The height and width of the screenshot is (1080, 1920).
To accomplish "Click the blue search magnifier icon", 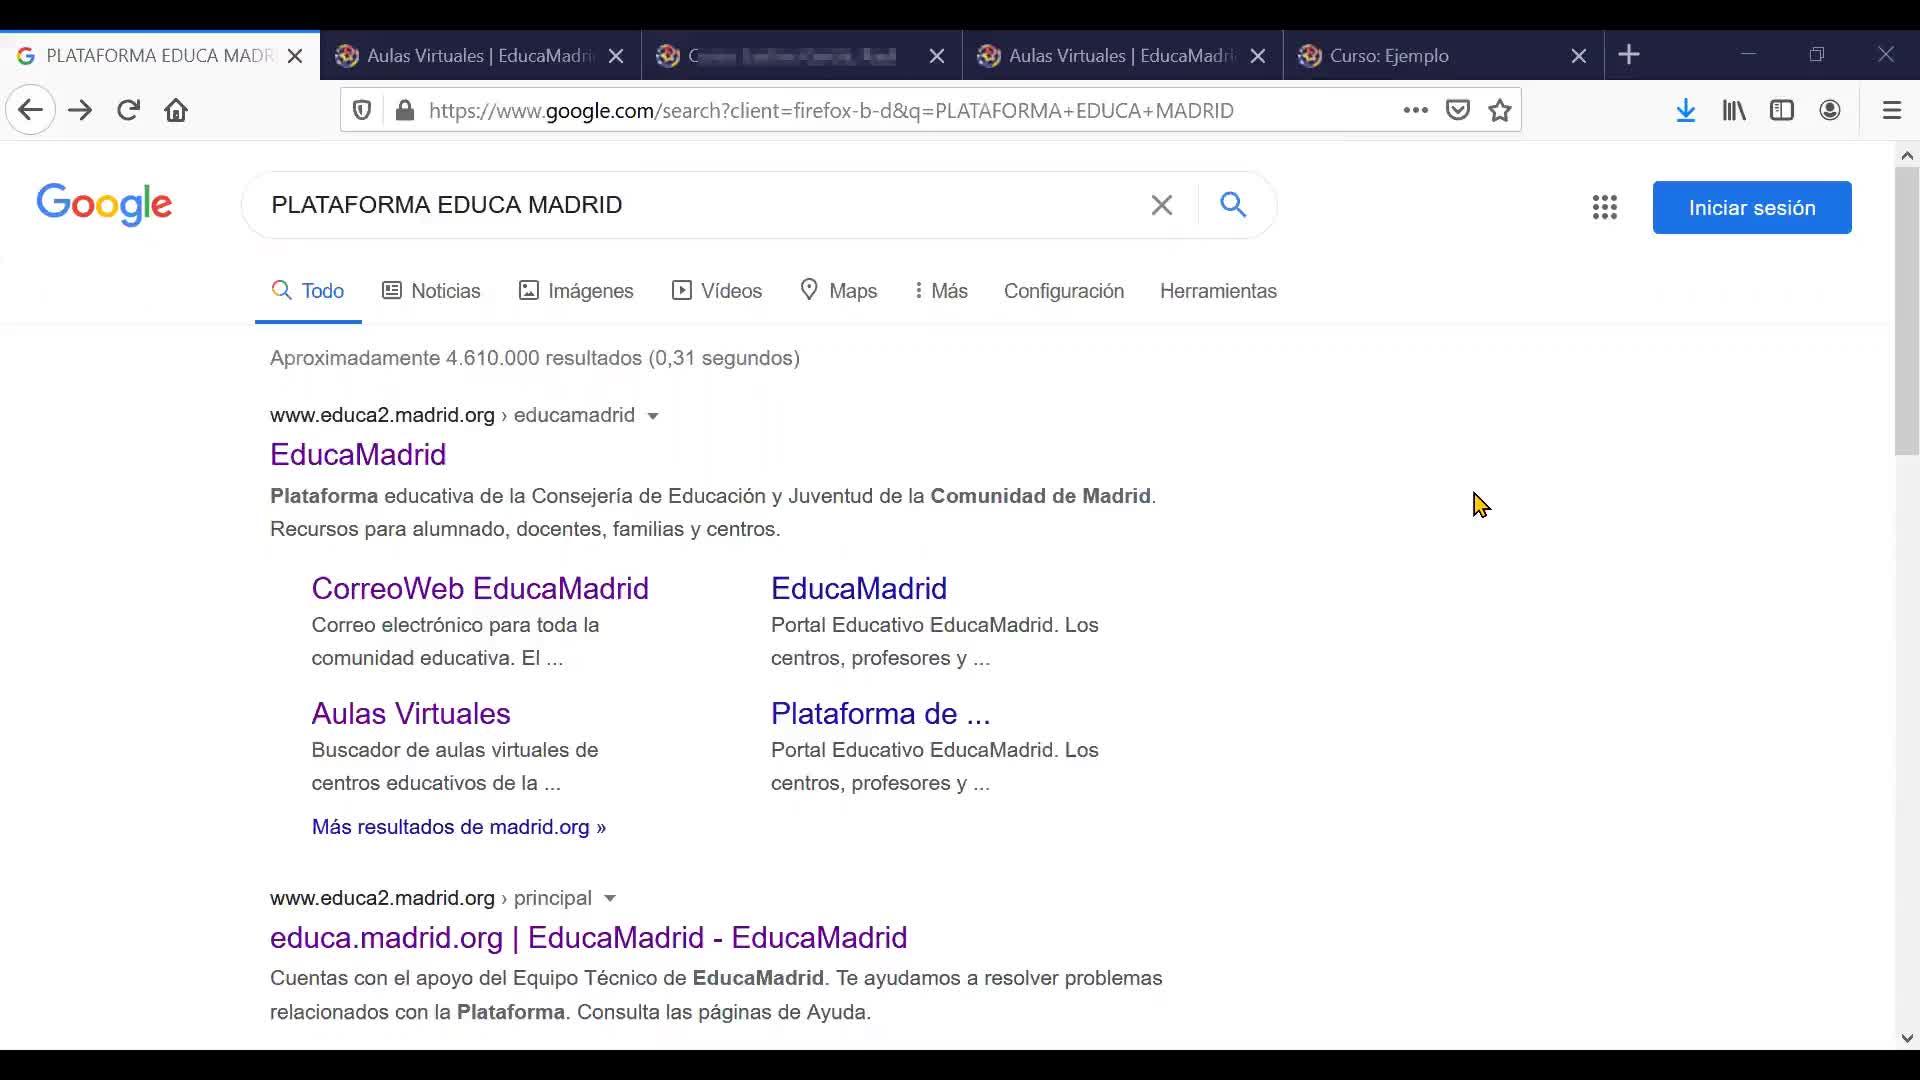I will 1233,205.
